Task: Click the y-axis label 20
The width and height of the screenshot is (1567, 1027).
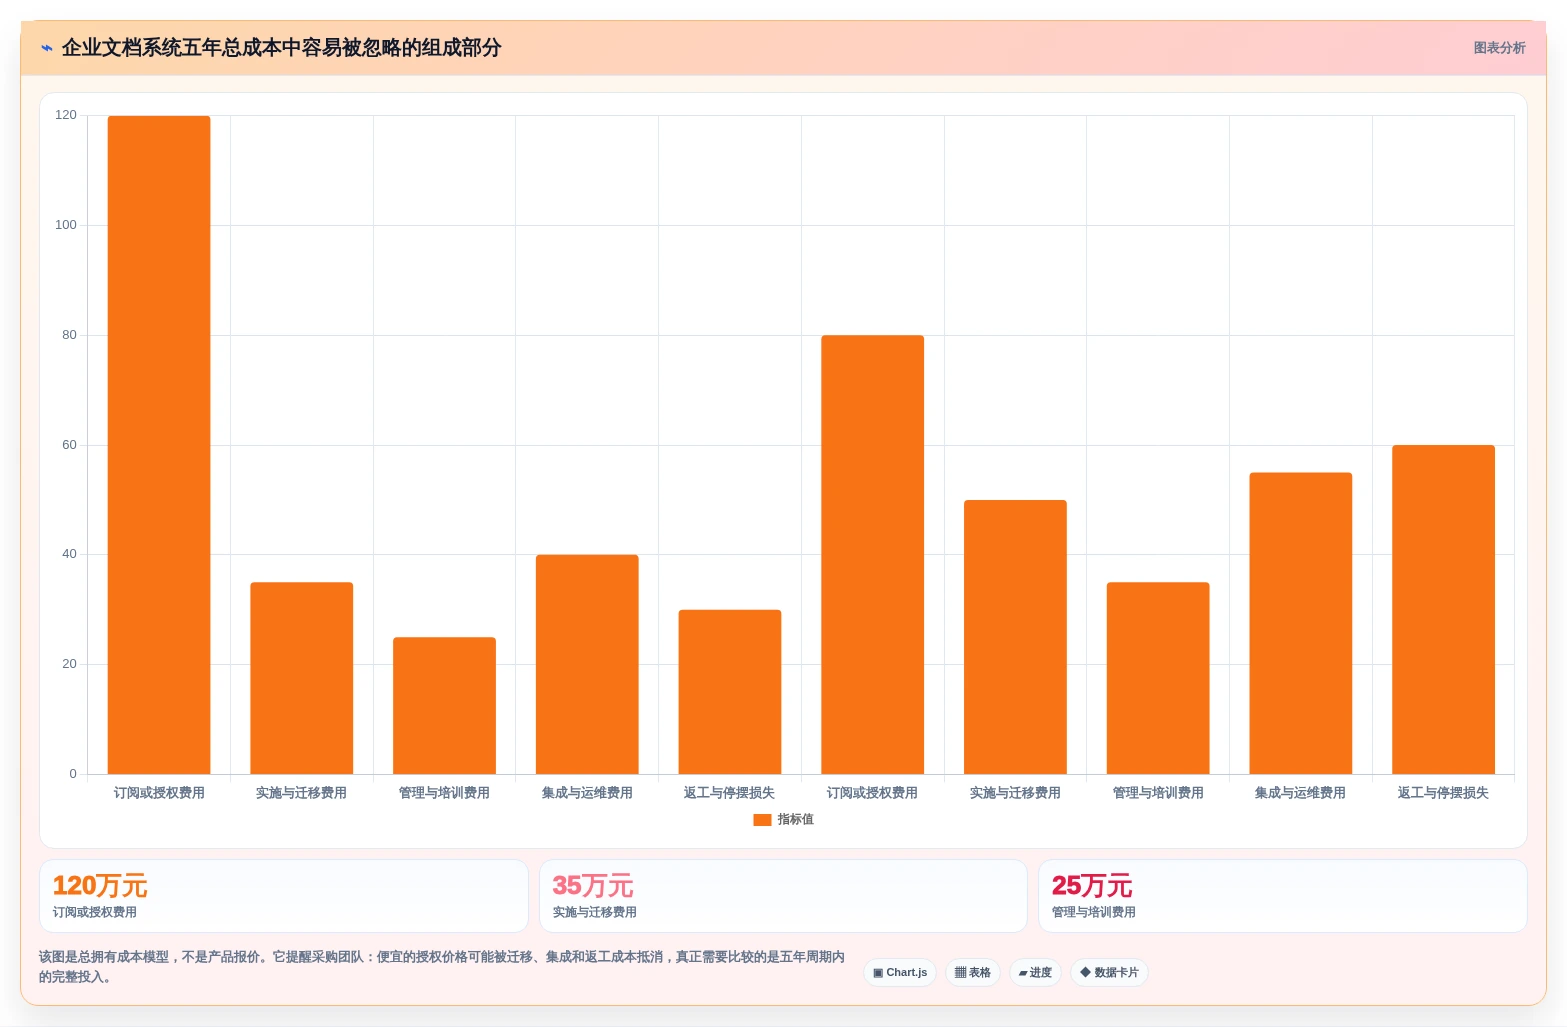Action: 69,664
